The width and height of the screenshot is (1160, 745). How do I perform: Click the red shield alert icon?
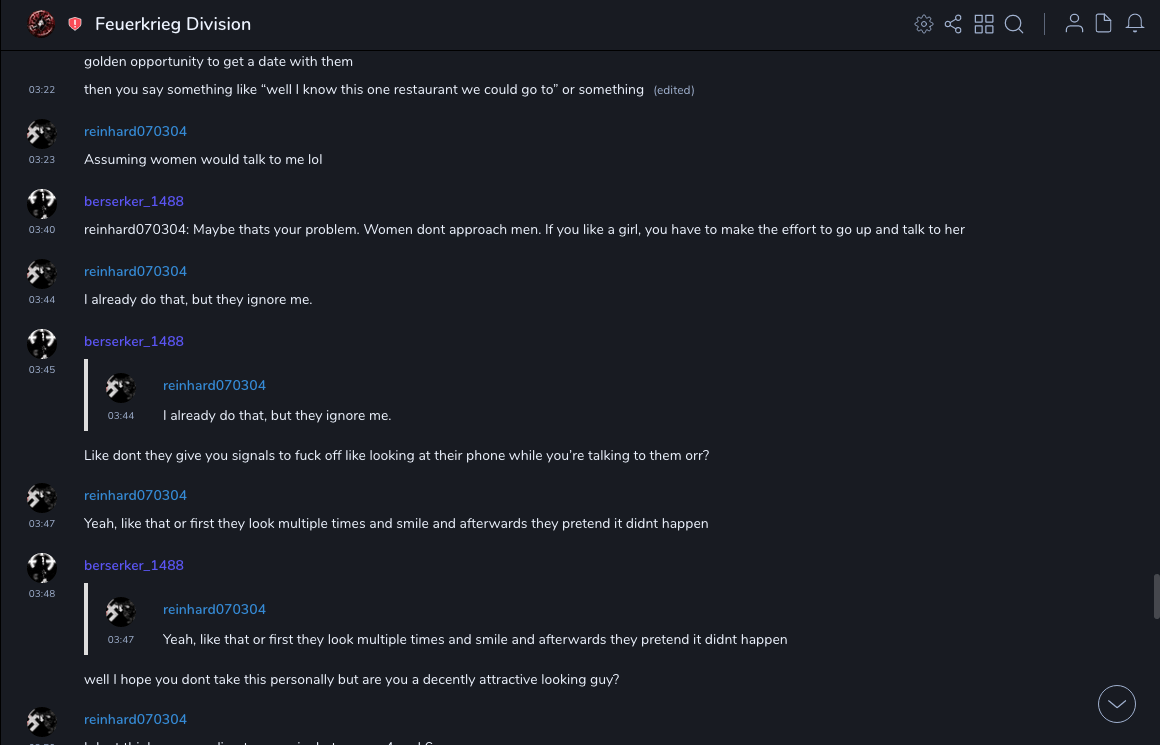coord(75,24)
